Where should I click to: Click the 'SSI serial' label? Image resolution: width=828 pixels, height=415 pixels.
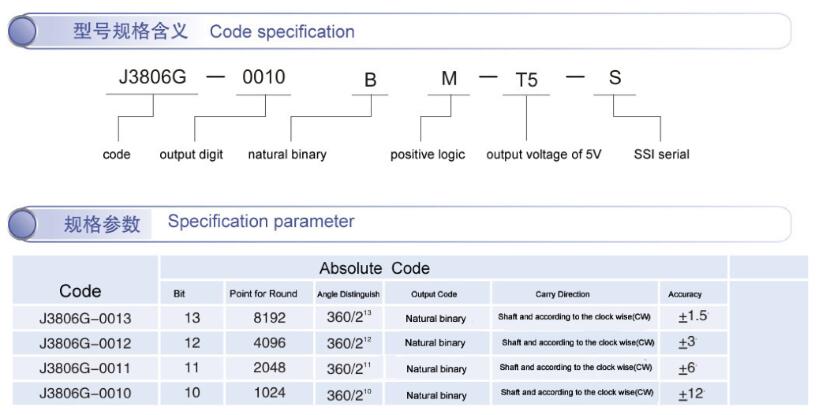tap(662, 155)
